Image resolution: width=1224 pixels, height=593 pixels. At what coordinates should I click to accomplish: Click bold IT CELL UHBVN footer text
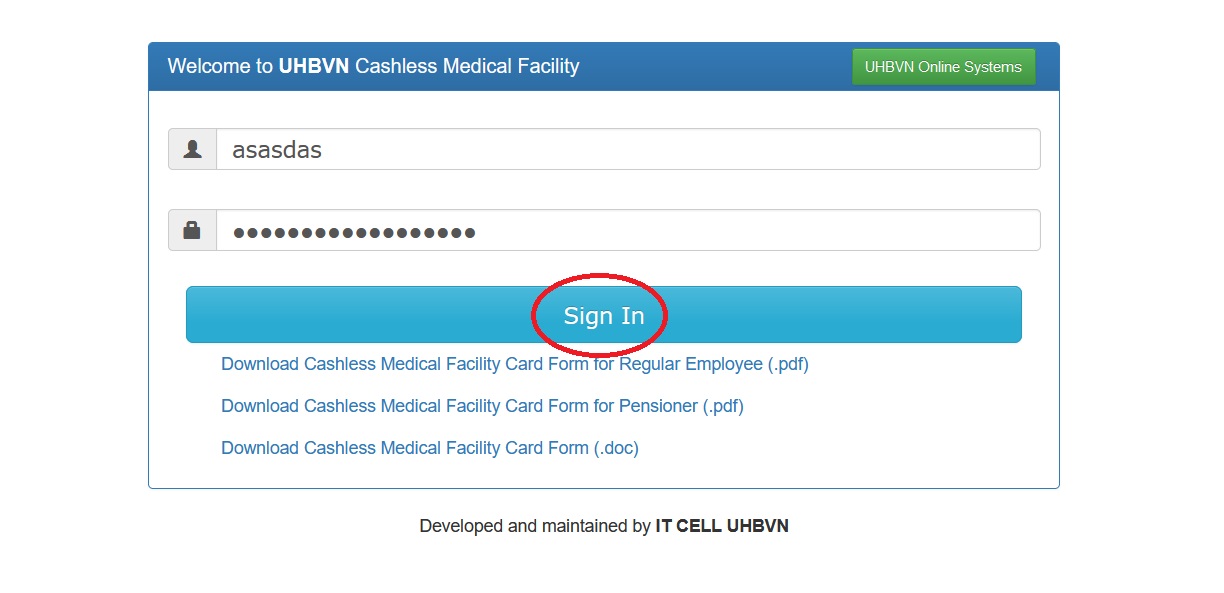coord(722,526)
